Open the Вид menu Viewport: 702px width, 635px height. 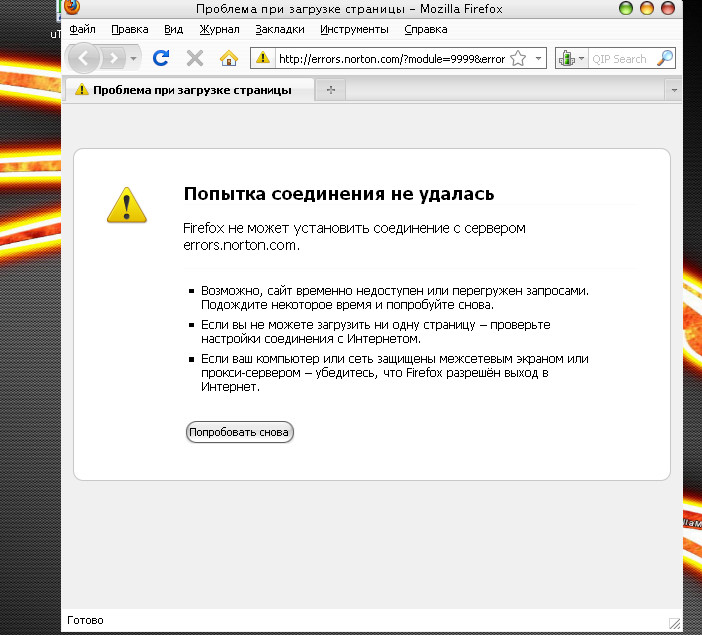[173, 29]
